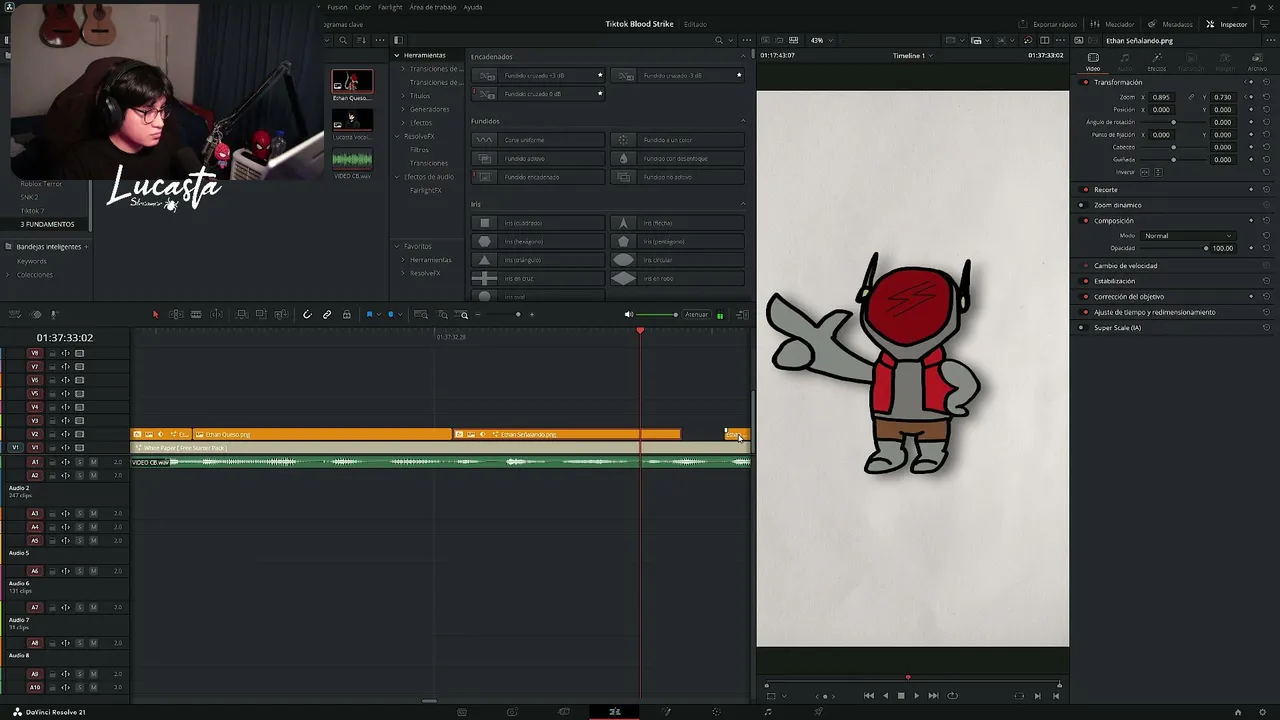Image resolution: width=1280 pixels, height=720 pixels.
Task: Click the play forward button
Action: pos(916,696)
